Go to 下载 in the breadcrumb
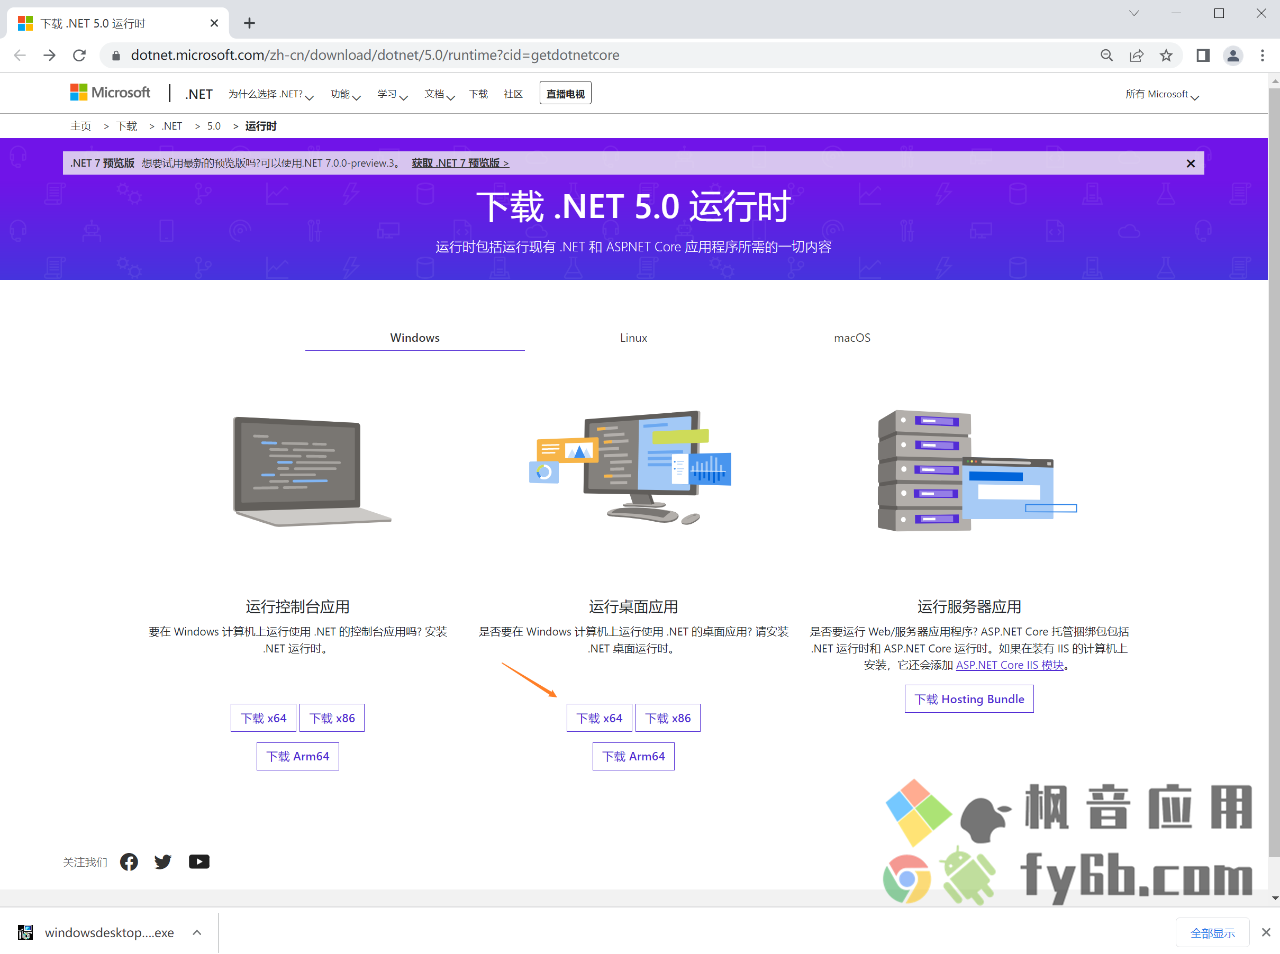Viewport: 1280px width, 954px height. pos(128,126)
